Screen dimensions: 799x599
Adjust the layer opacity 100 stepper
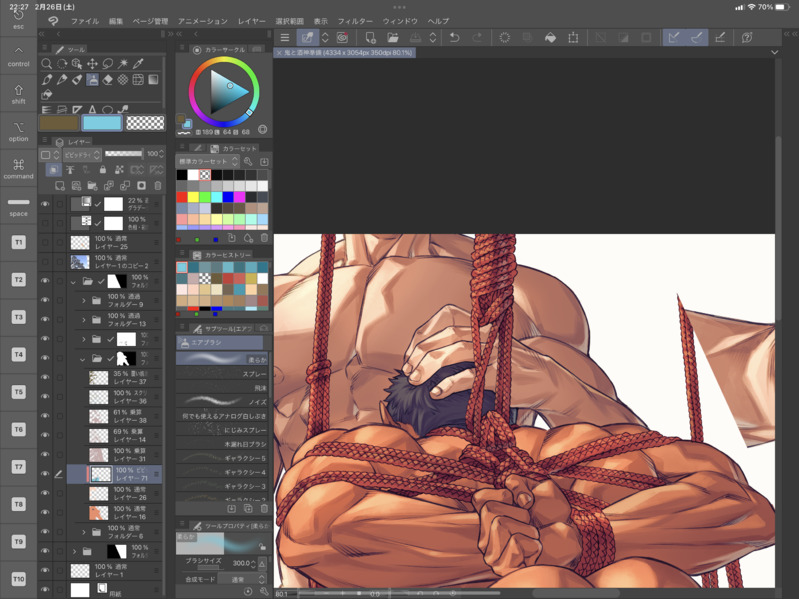(161, 154)
